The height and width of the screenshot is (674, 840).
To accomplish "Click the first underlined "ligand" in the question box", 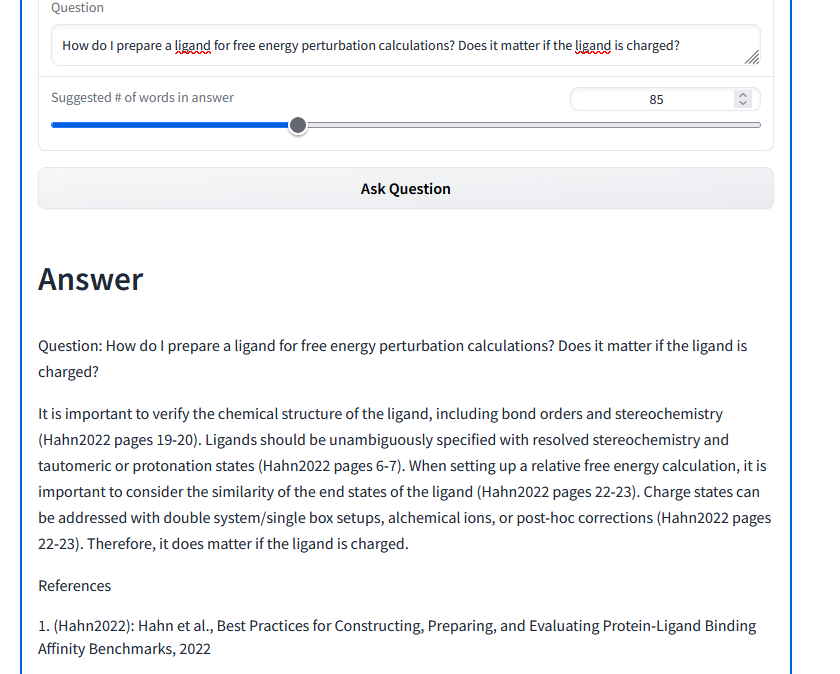I will pyautogui.click(x=192, y=46).
